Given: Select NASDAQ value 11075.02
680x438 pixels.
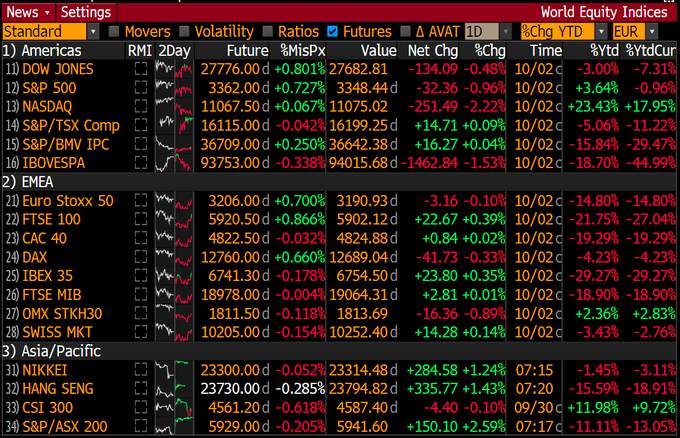Looking at the screenshot, I should point(358,107).
